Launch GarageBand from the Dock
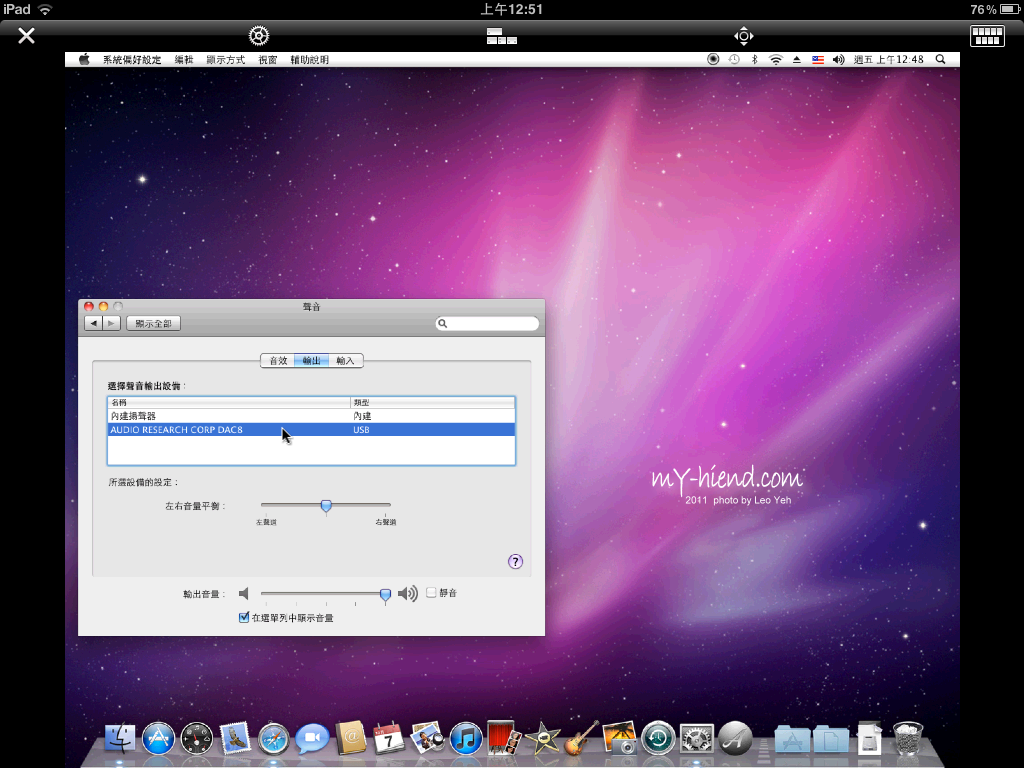Screen dimensions: 1024x768 [x=581, y=737]
